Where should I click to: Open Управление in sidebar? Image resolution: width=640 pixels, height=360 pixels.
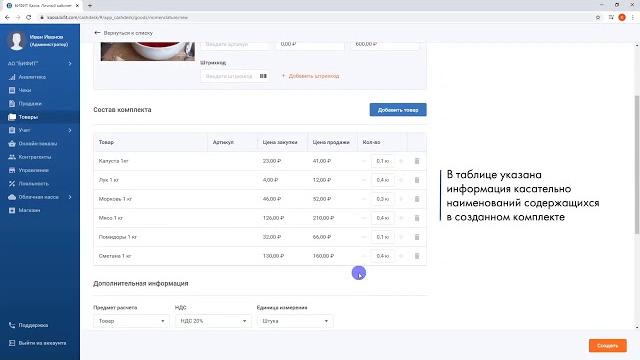click(x=33, y=170)
